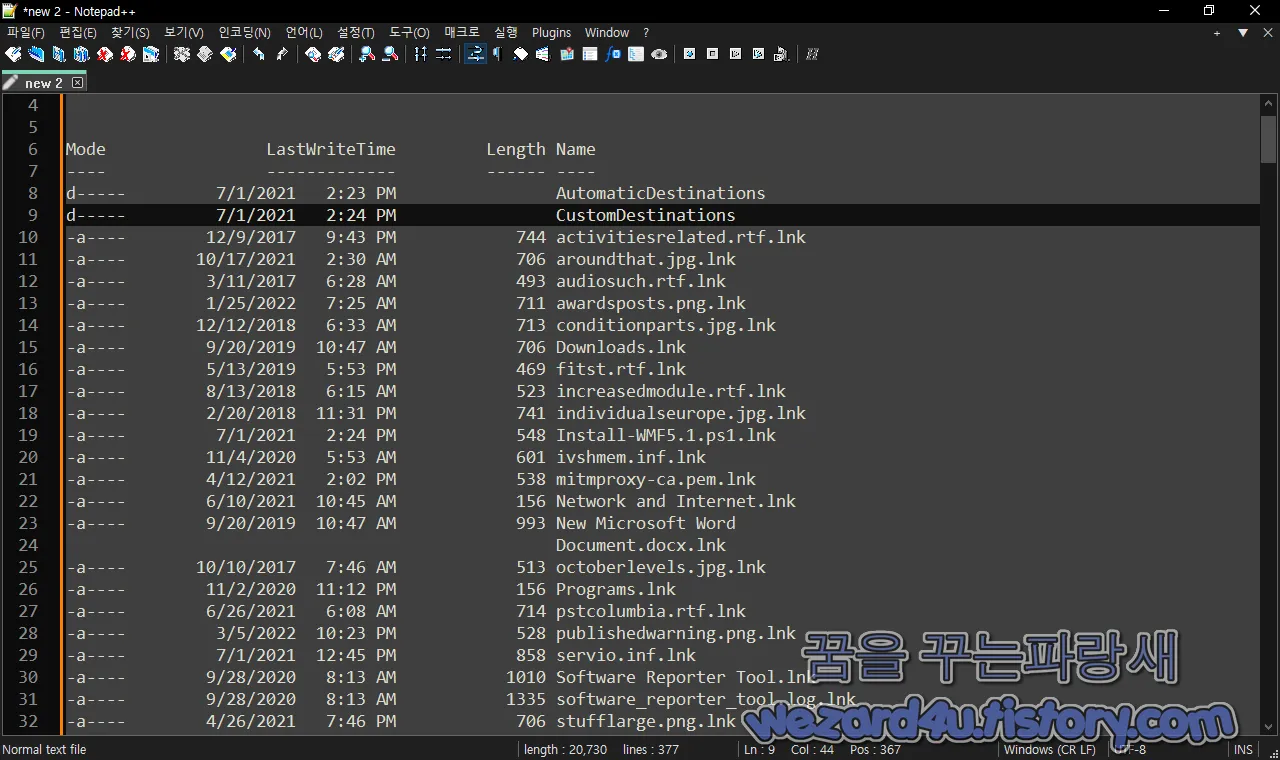The image size is (1280, 760).
Task: Click the Close All toolbar icon
Action: [128, 54]
